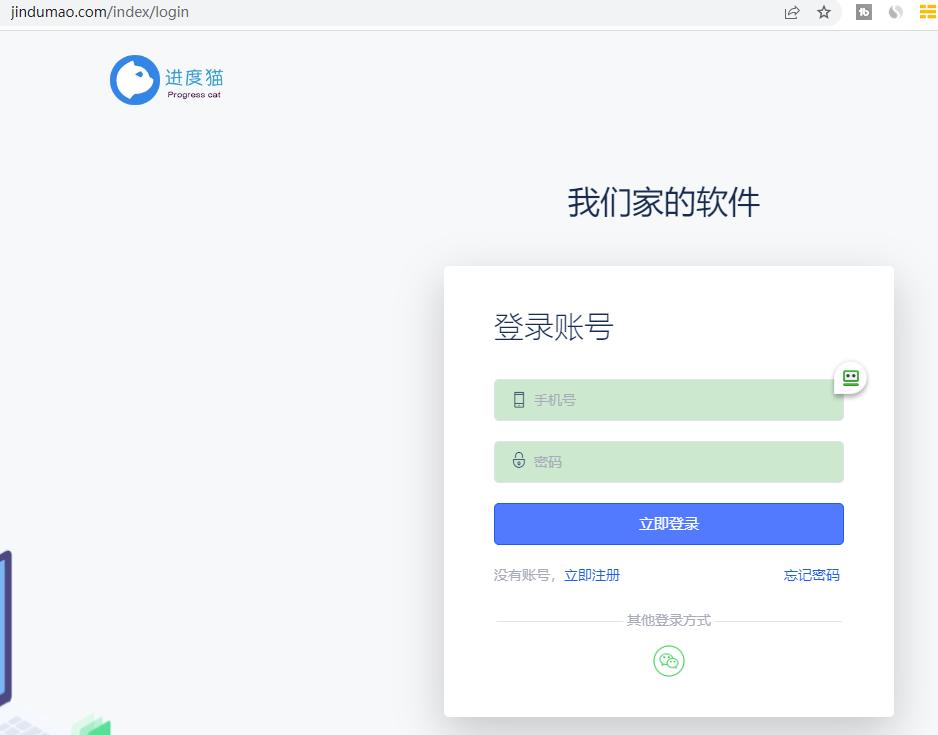Click the 我们家的软件 title text
The width and height of the screenshot is (938, 735).
pyautogui.click(x=662, y=203)
